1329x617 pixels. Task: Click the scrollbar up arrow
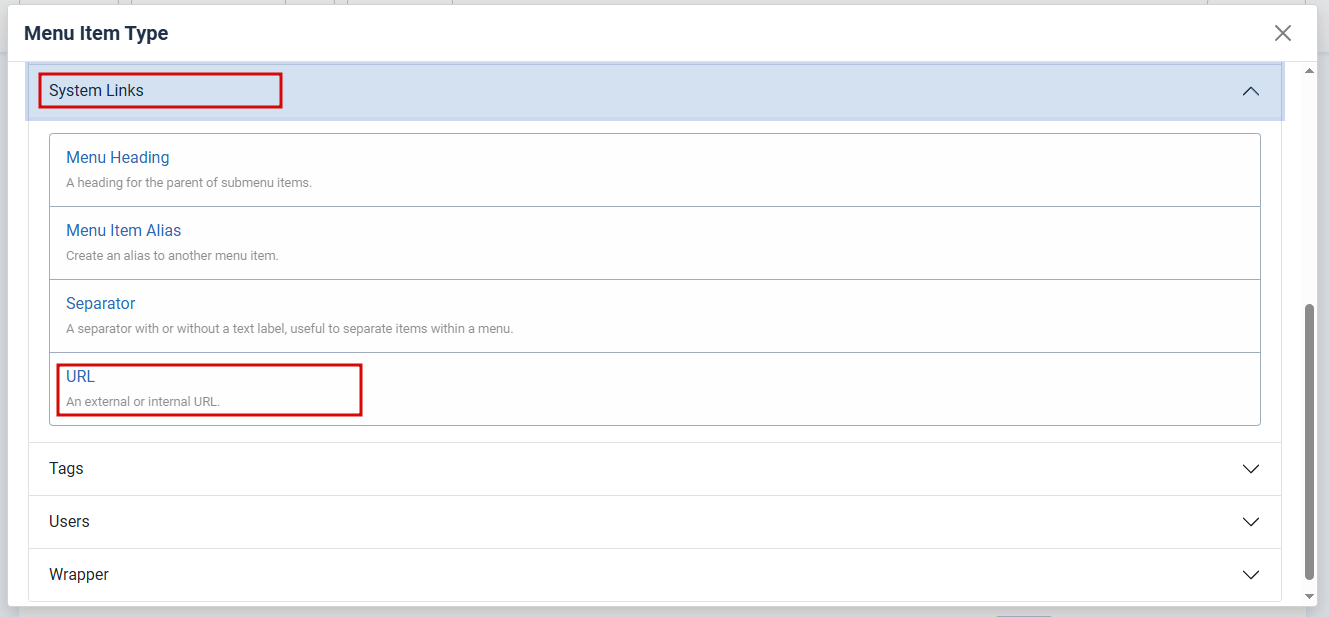click(x=1309, y=70)
